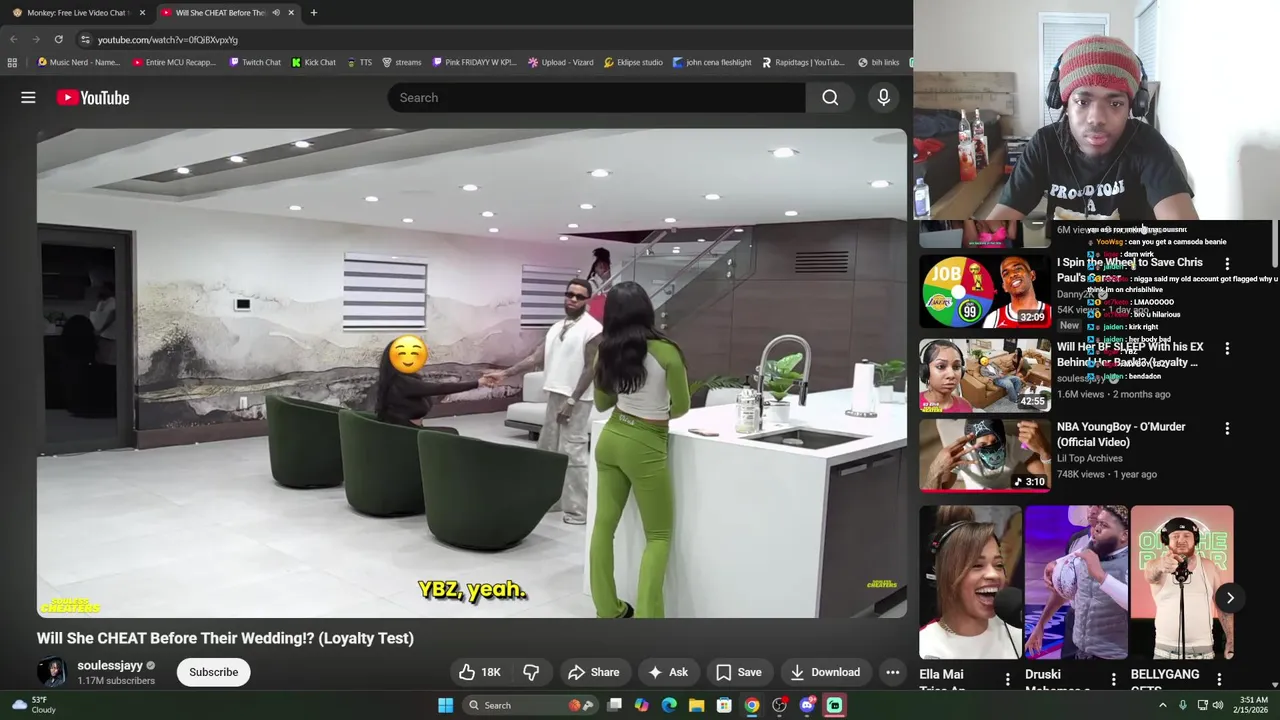1280x720 pixels.
Task: Open the 42:55 loyalty test thumbnail
Action: point(985,375)
